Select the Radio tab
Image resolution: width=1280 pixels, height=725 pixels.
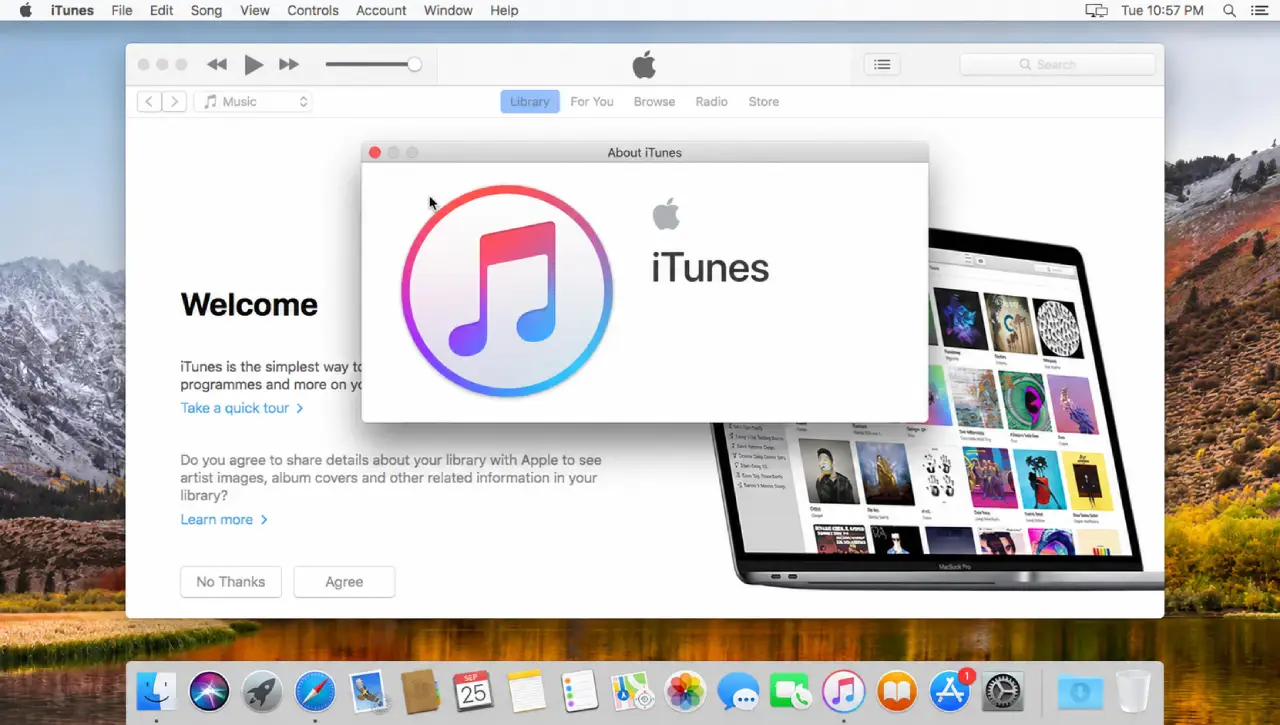point(712,101)
